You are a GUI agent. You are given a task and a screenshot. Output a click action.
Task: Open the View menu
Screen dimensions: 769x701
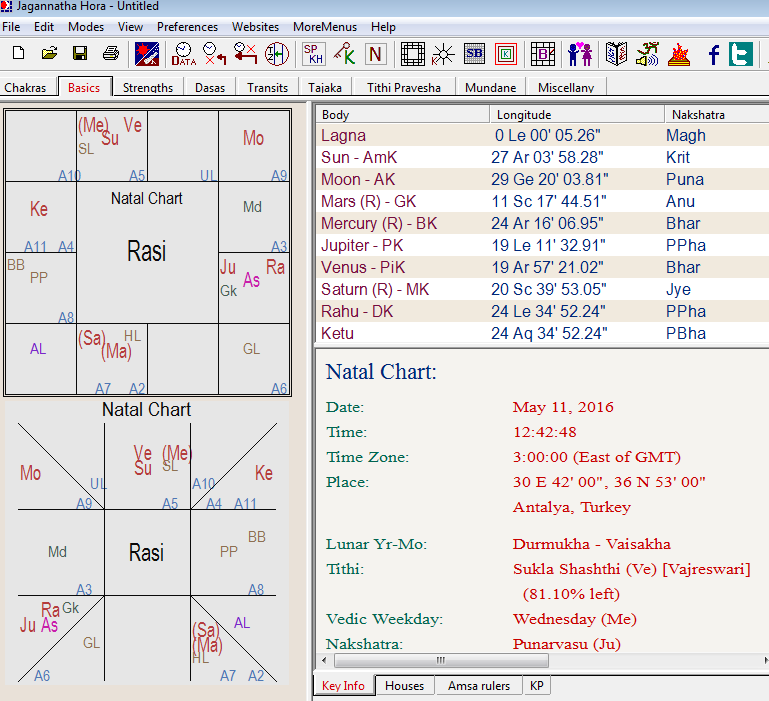[x=130, y=27]
